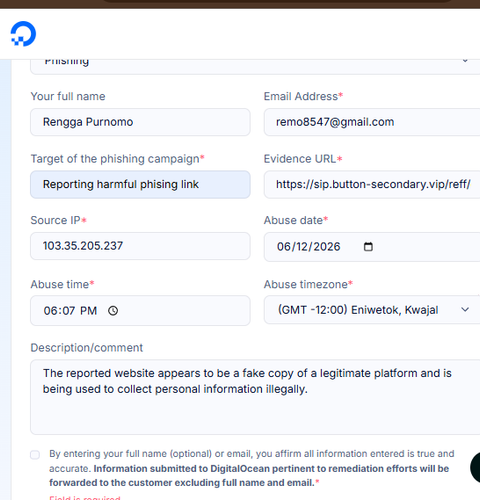Image resolution: width=480 pixels, height=500 pixels.
Task: Click the 'Abuse time' label
Action: [62, 284]
